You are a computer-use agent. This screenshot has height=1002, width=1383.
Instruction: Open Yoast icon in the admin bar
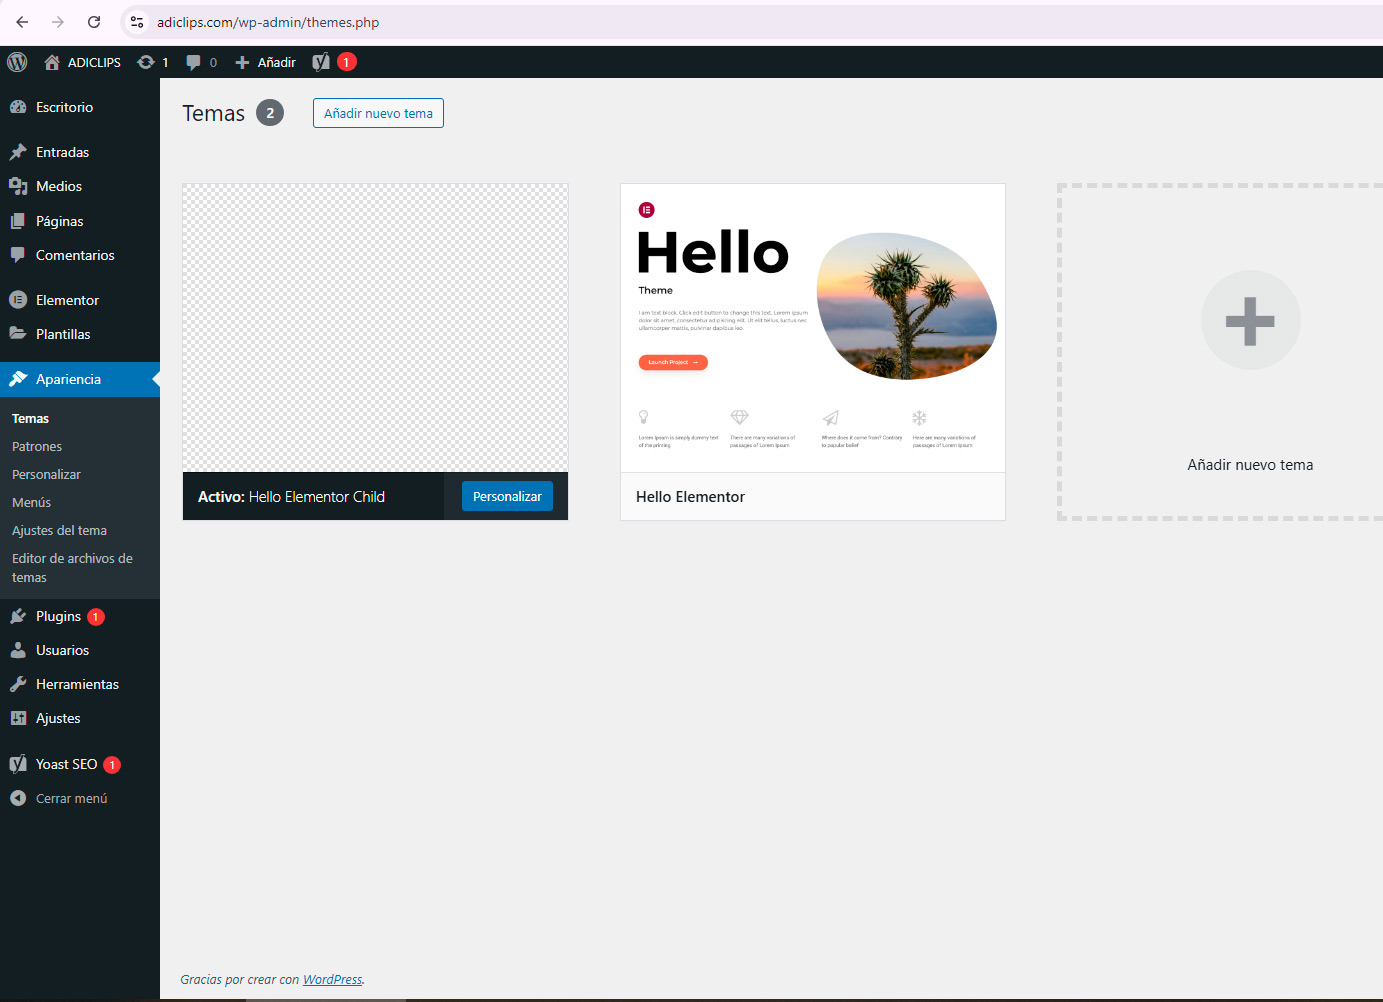[321, 62]
